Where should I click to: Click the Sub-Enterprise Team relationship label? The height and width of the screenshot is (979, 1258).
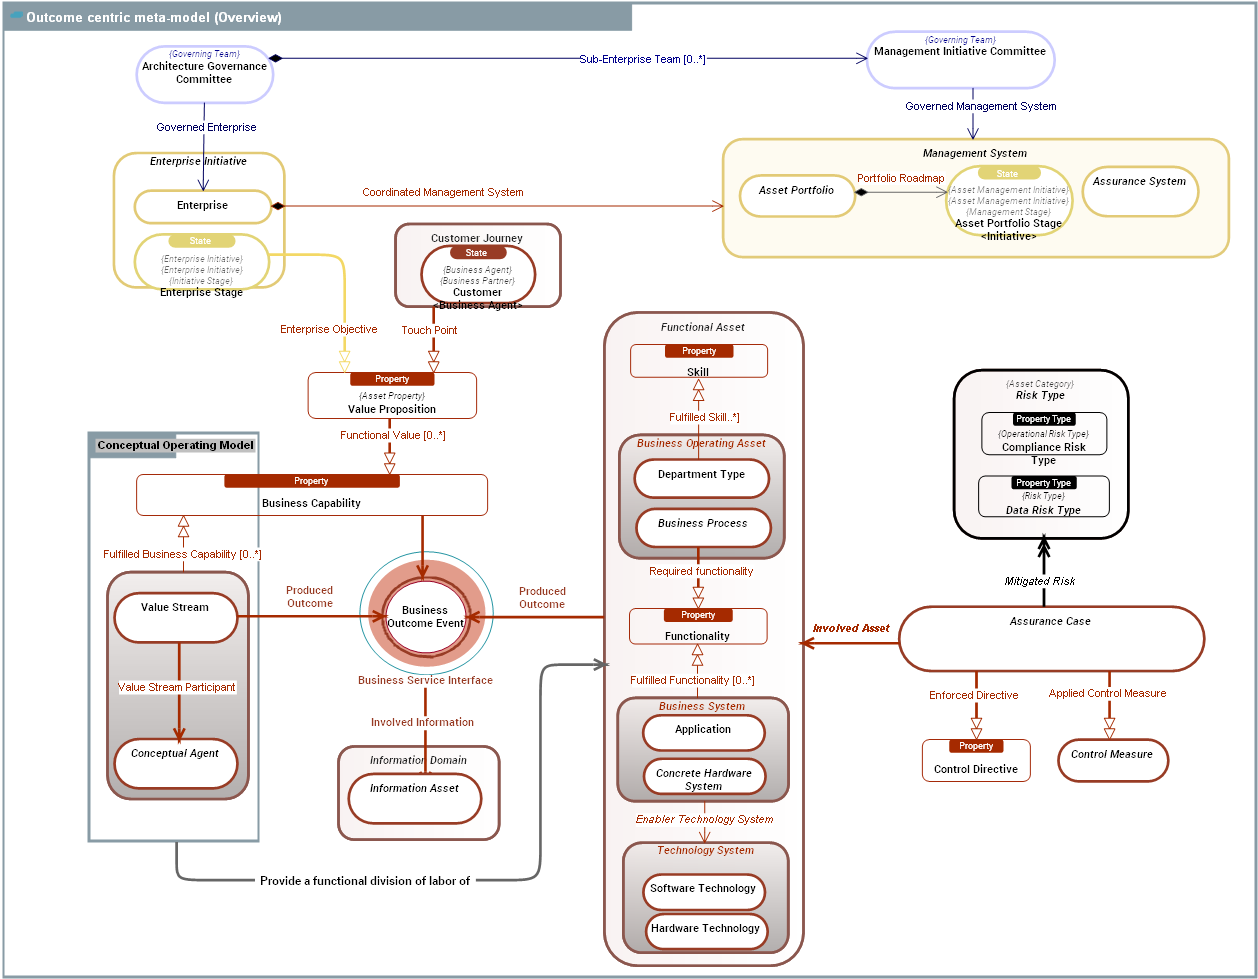coord(641,59)
